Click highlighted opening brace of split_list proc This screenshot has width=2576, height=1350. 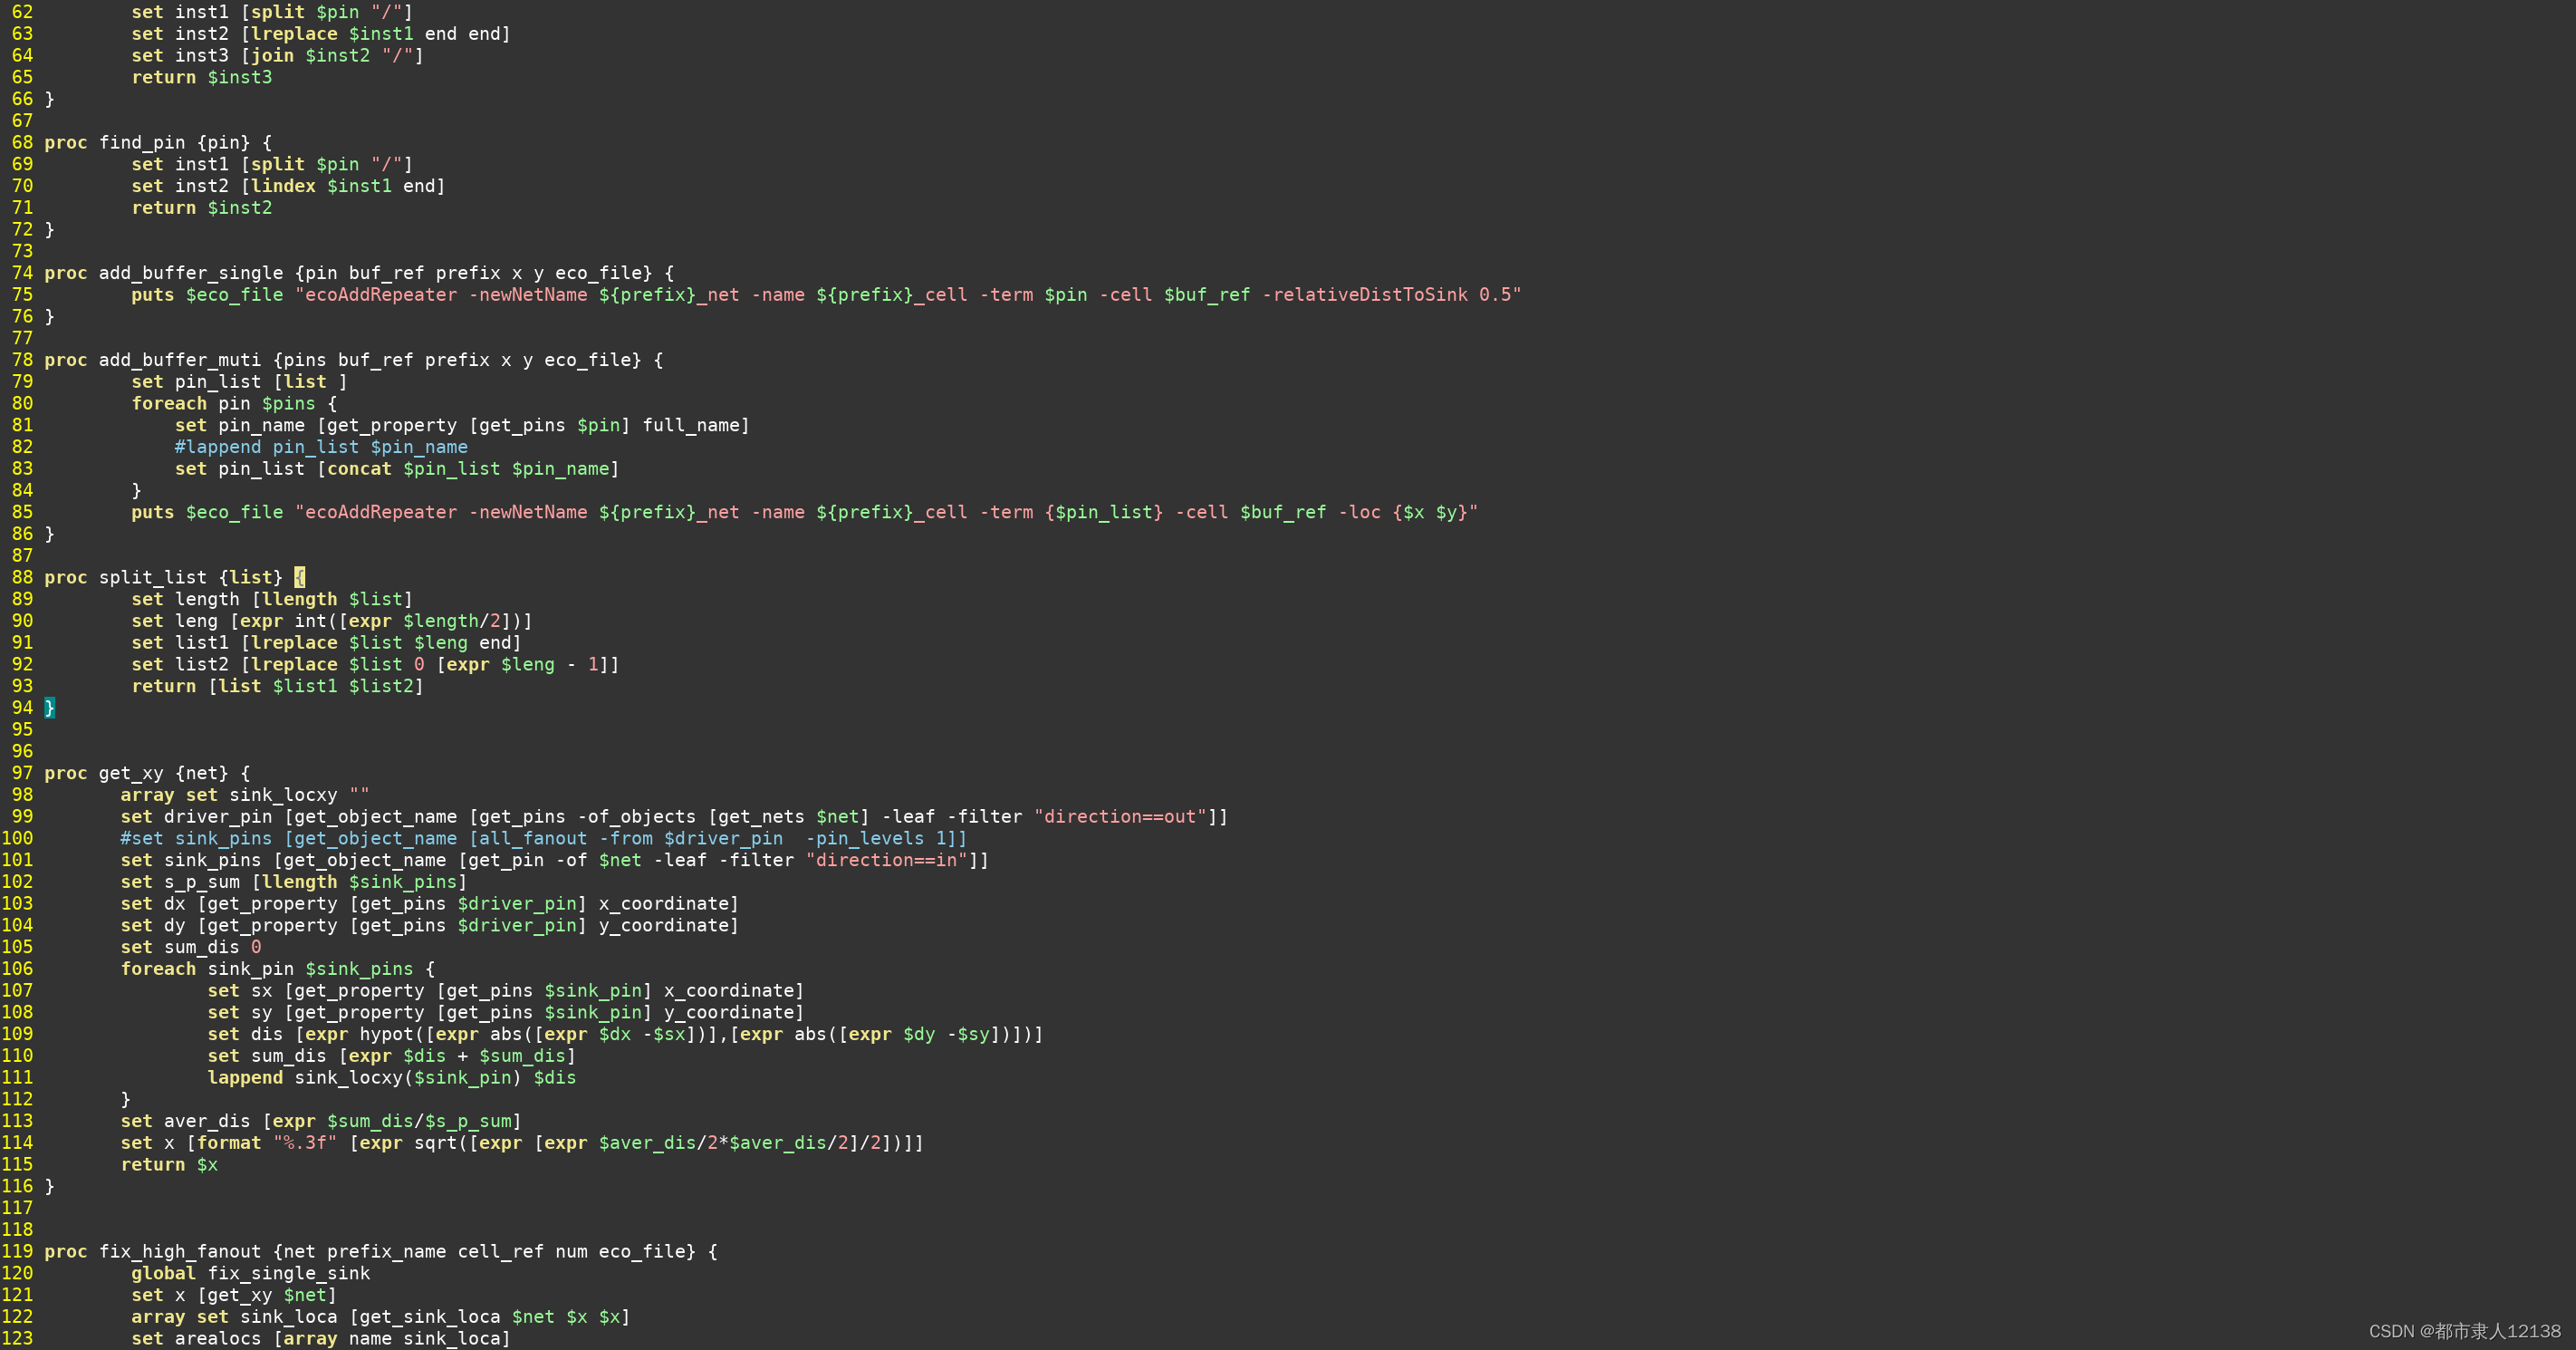coord(299,577)
